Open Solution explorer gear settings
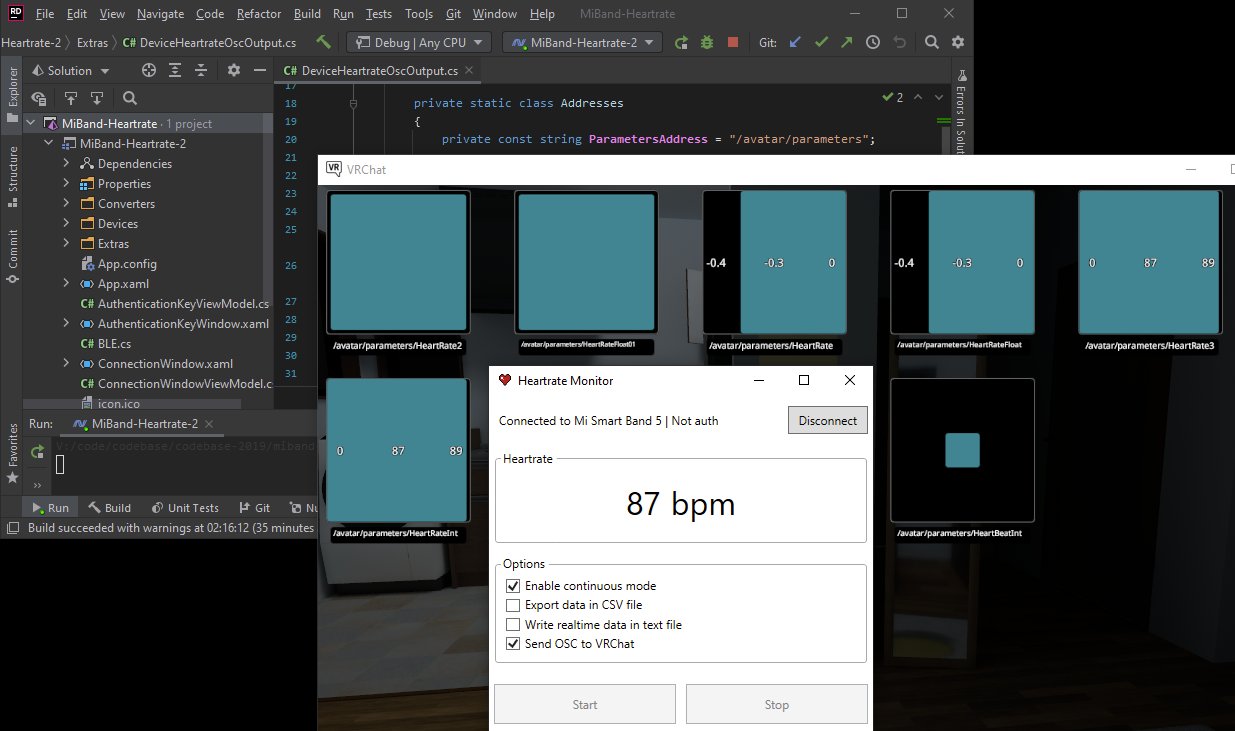 234,70
